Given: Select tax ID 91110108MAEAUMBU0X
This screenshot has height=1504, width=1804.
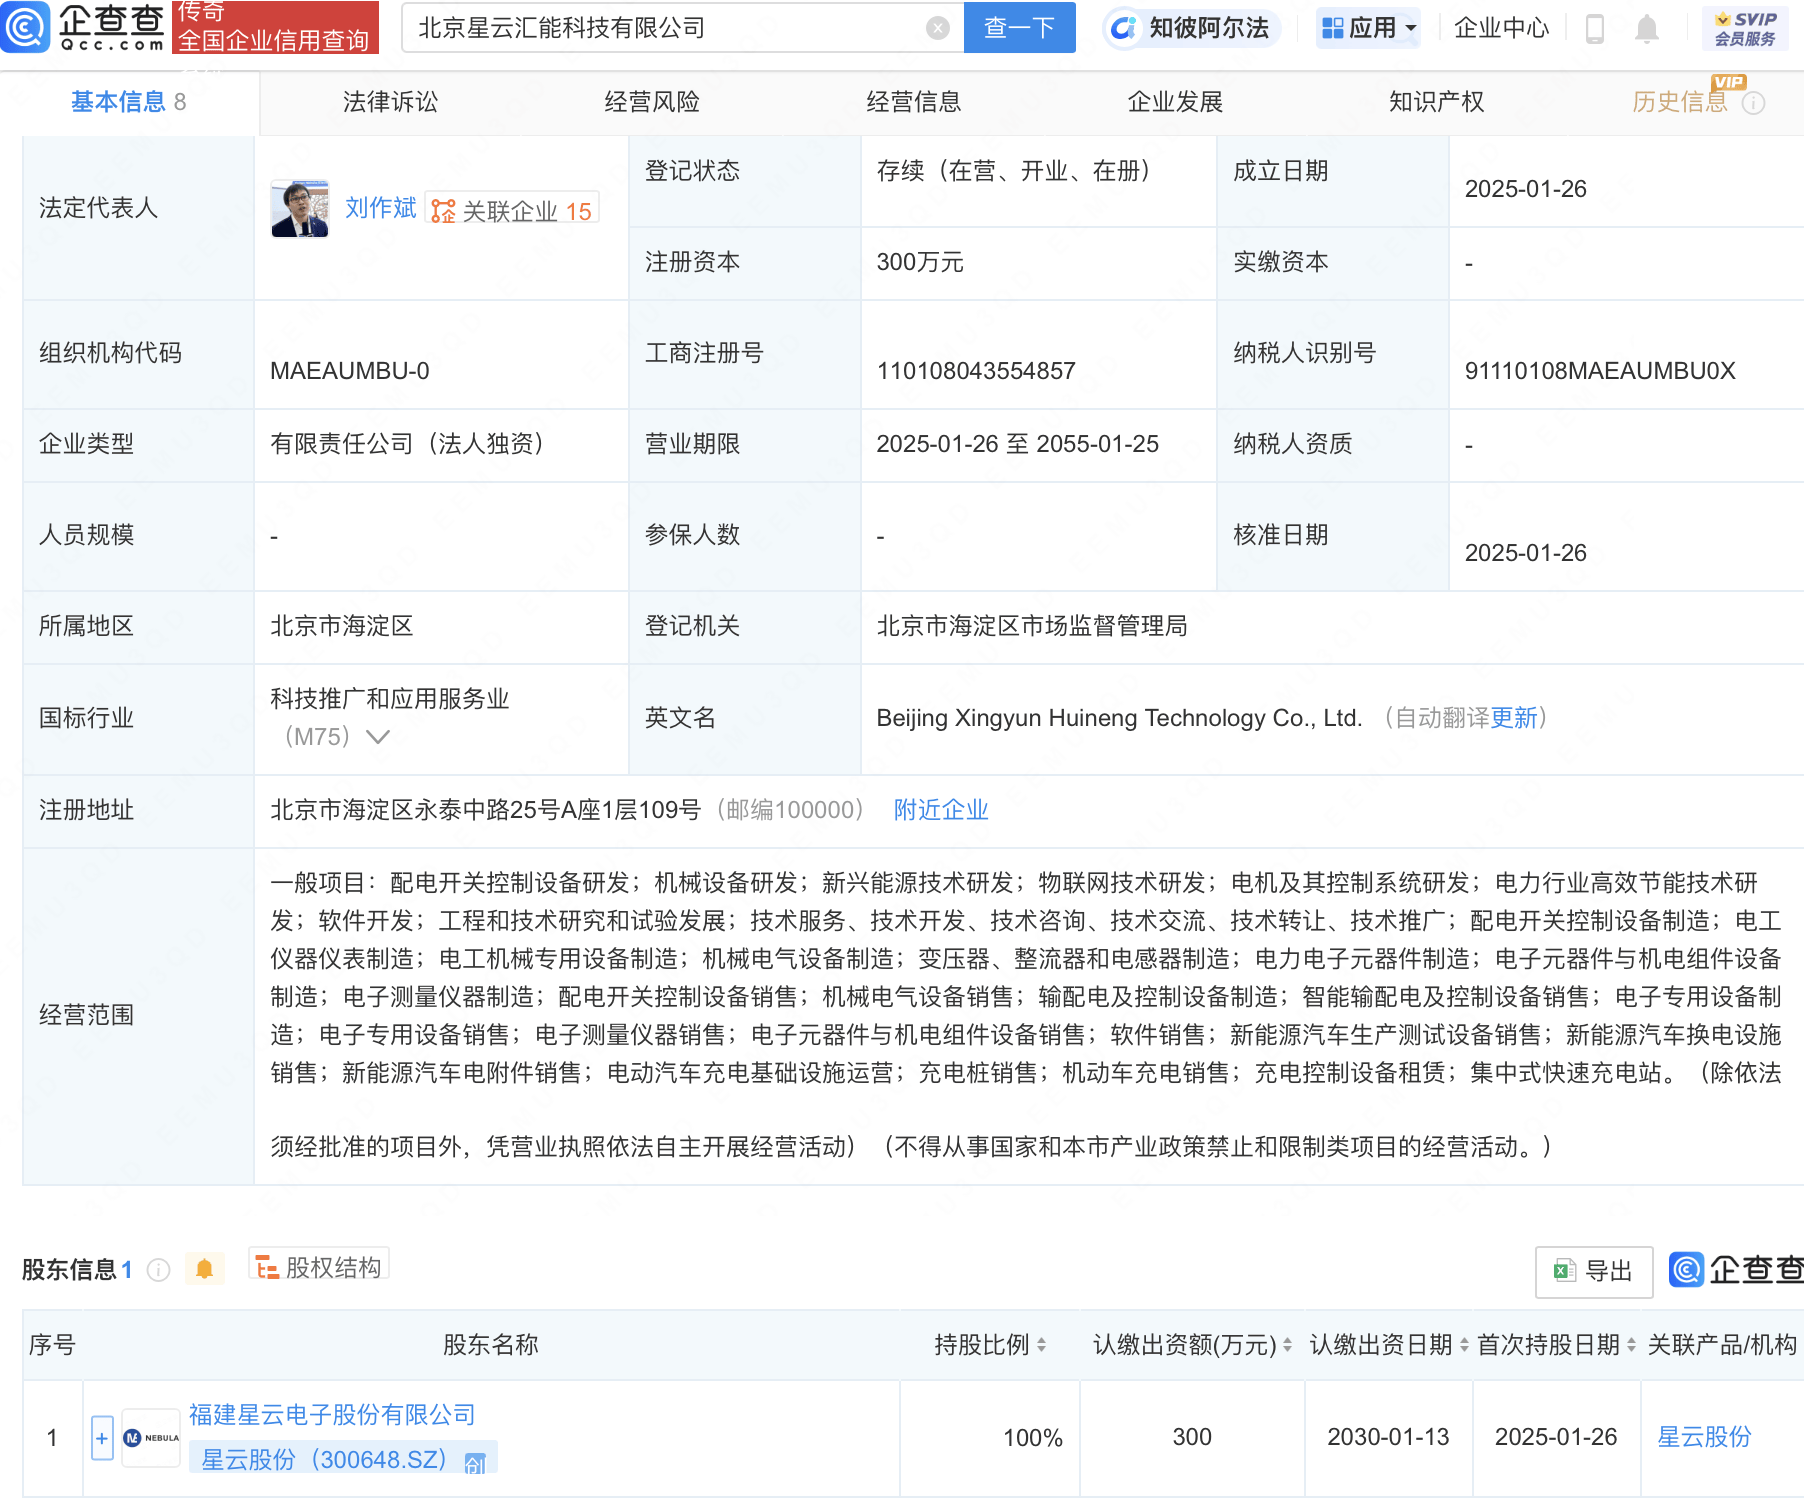Looking at the screenshot, I should (1600, 371).
